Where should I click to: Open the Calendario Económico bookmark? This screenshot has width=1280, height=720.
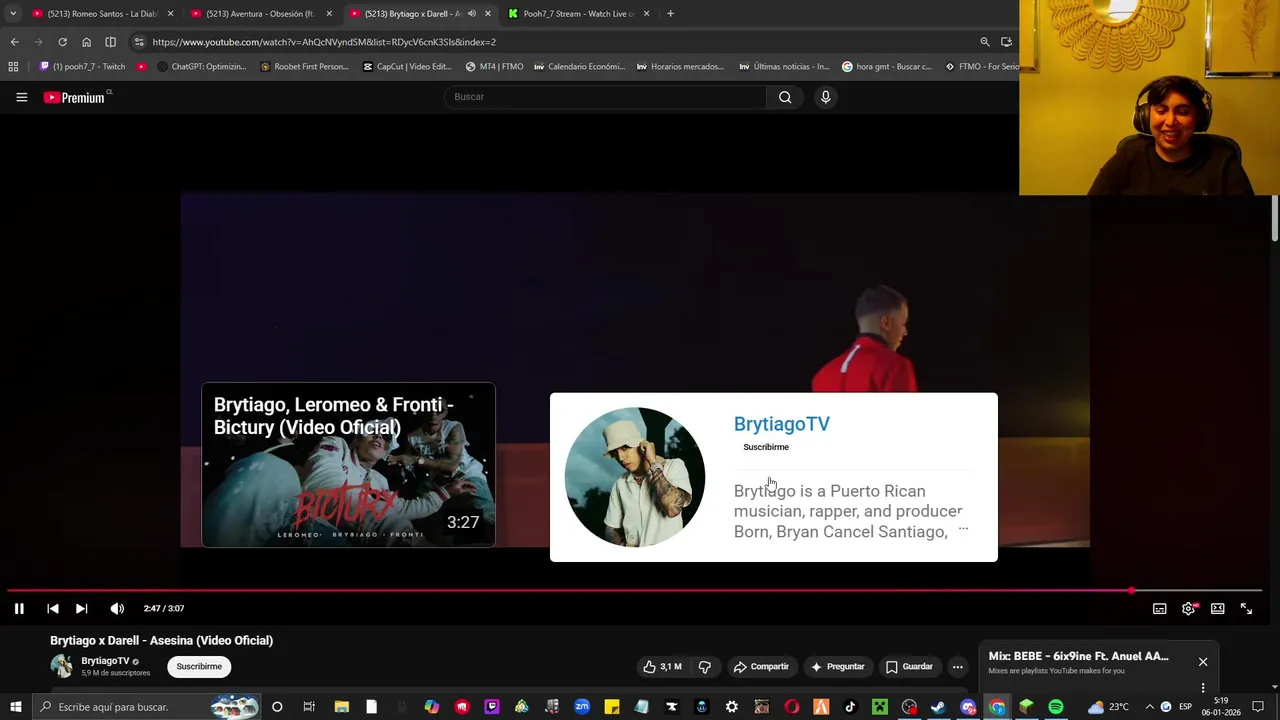[579, 67]
